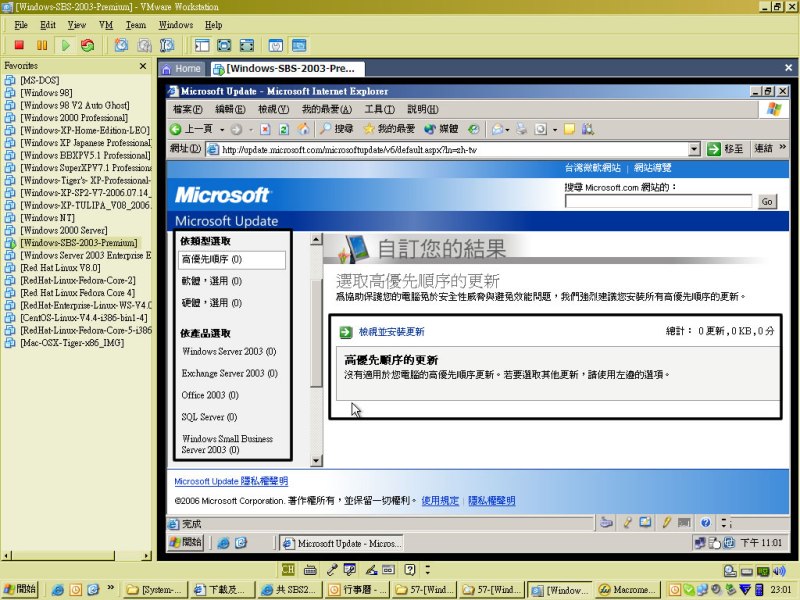Open IE Media (媒體) toolbar button
The width and height of the screenshot is (800, 600).
click(x=441, y=129)
